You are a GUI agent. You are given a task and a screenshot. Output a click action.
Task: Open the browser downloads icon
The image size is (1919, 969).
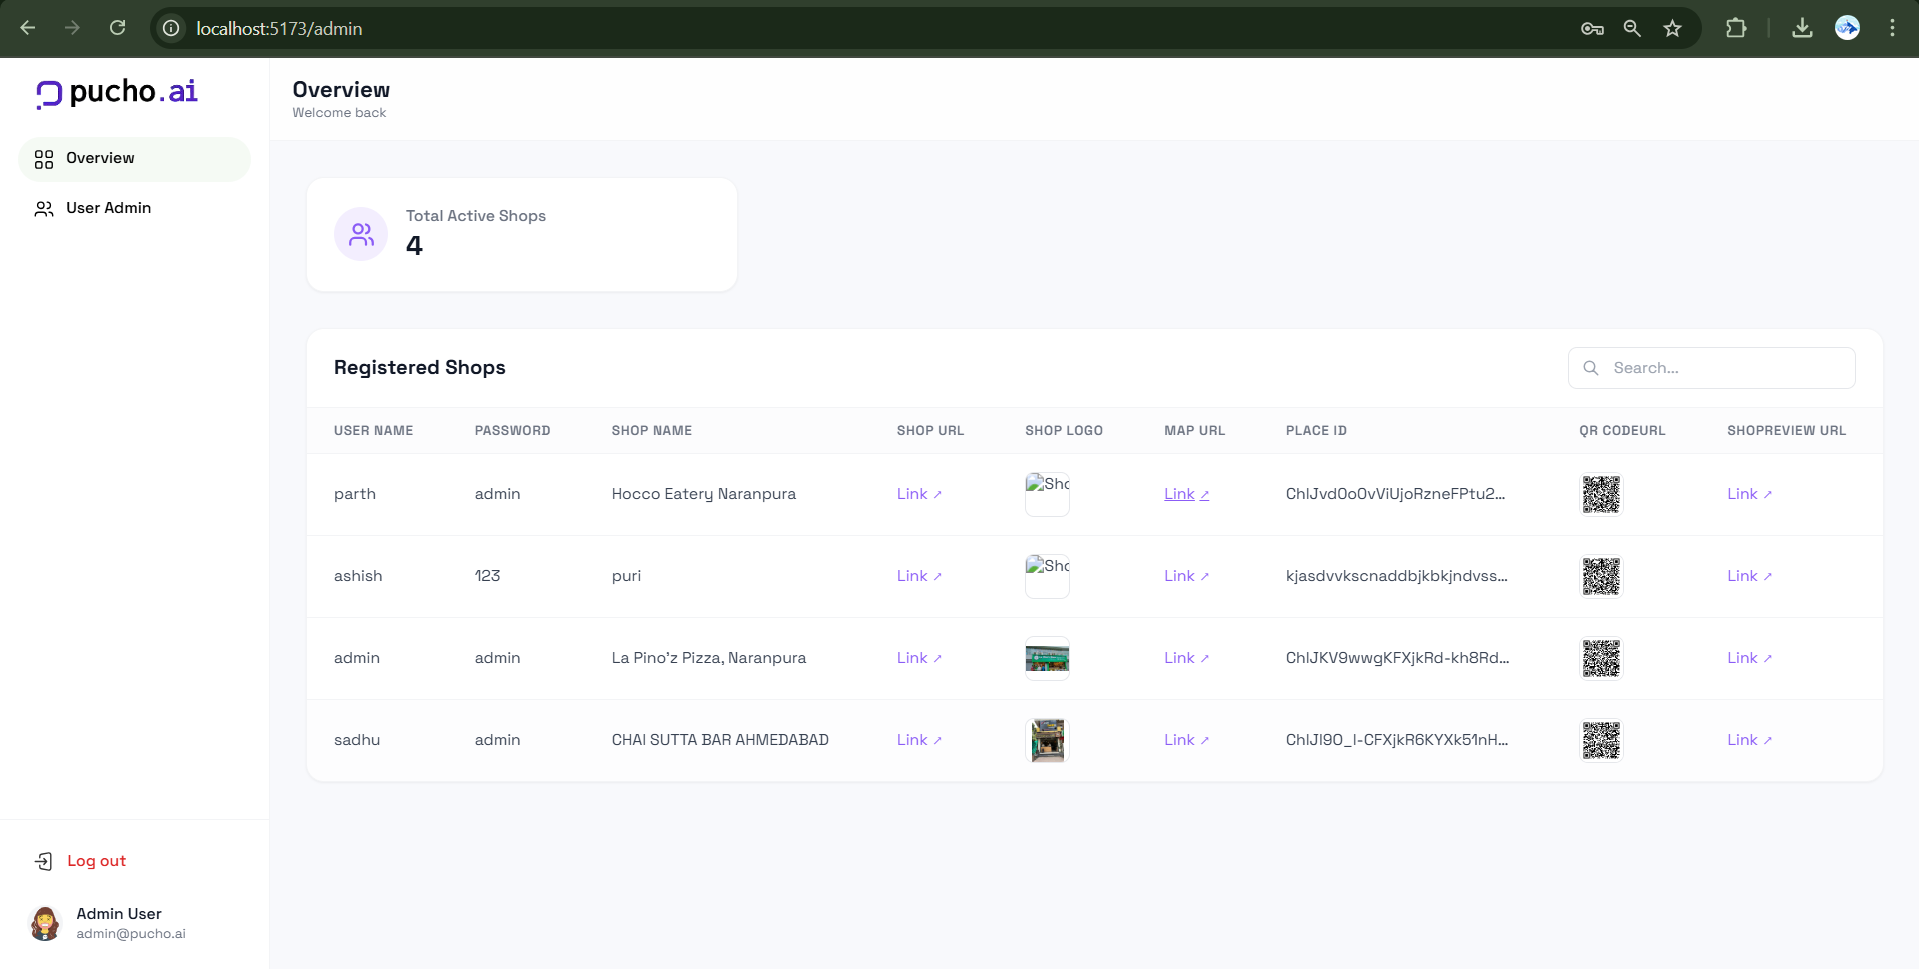[1802, 28]
